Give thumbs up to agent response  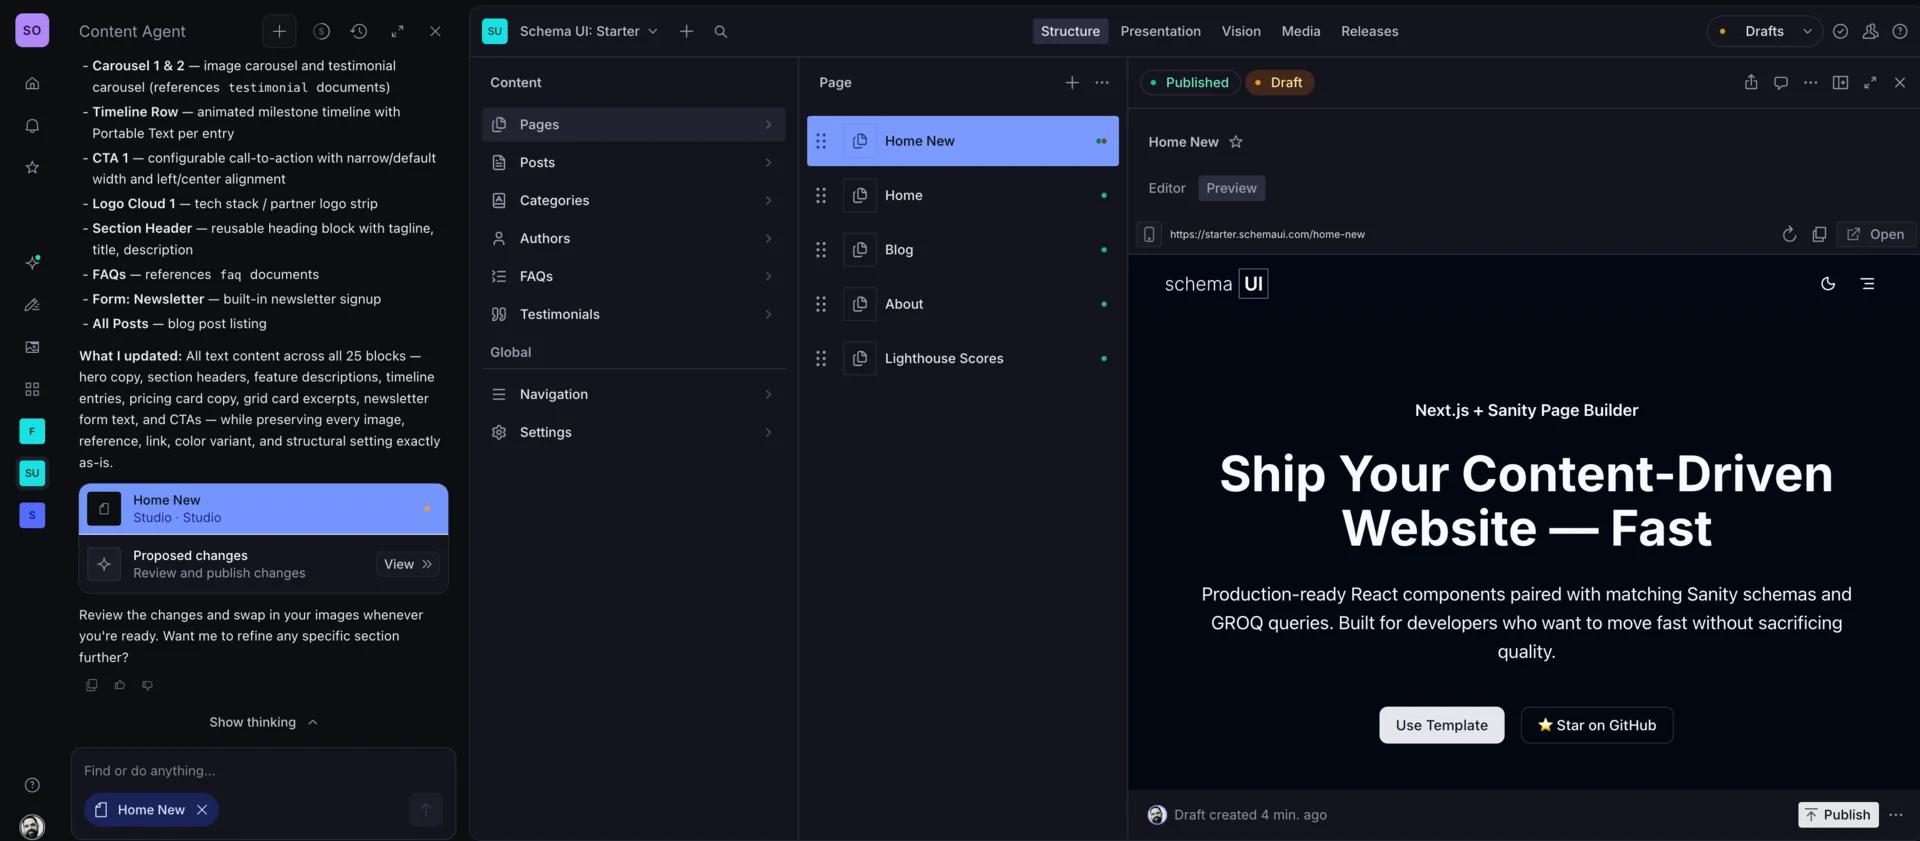[x=120, y=685]
